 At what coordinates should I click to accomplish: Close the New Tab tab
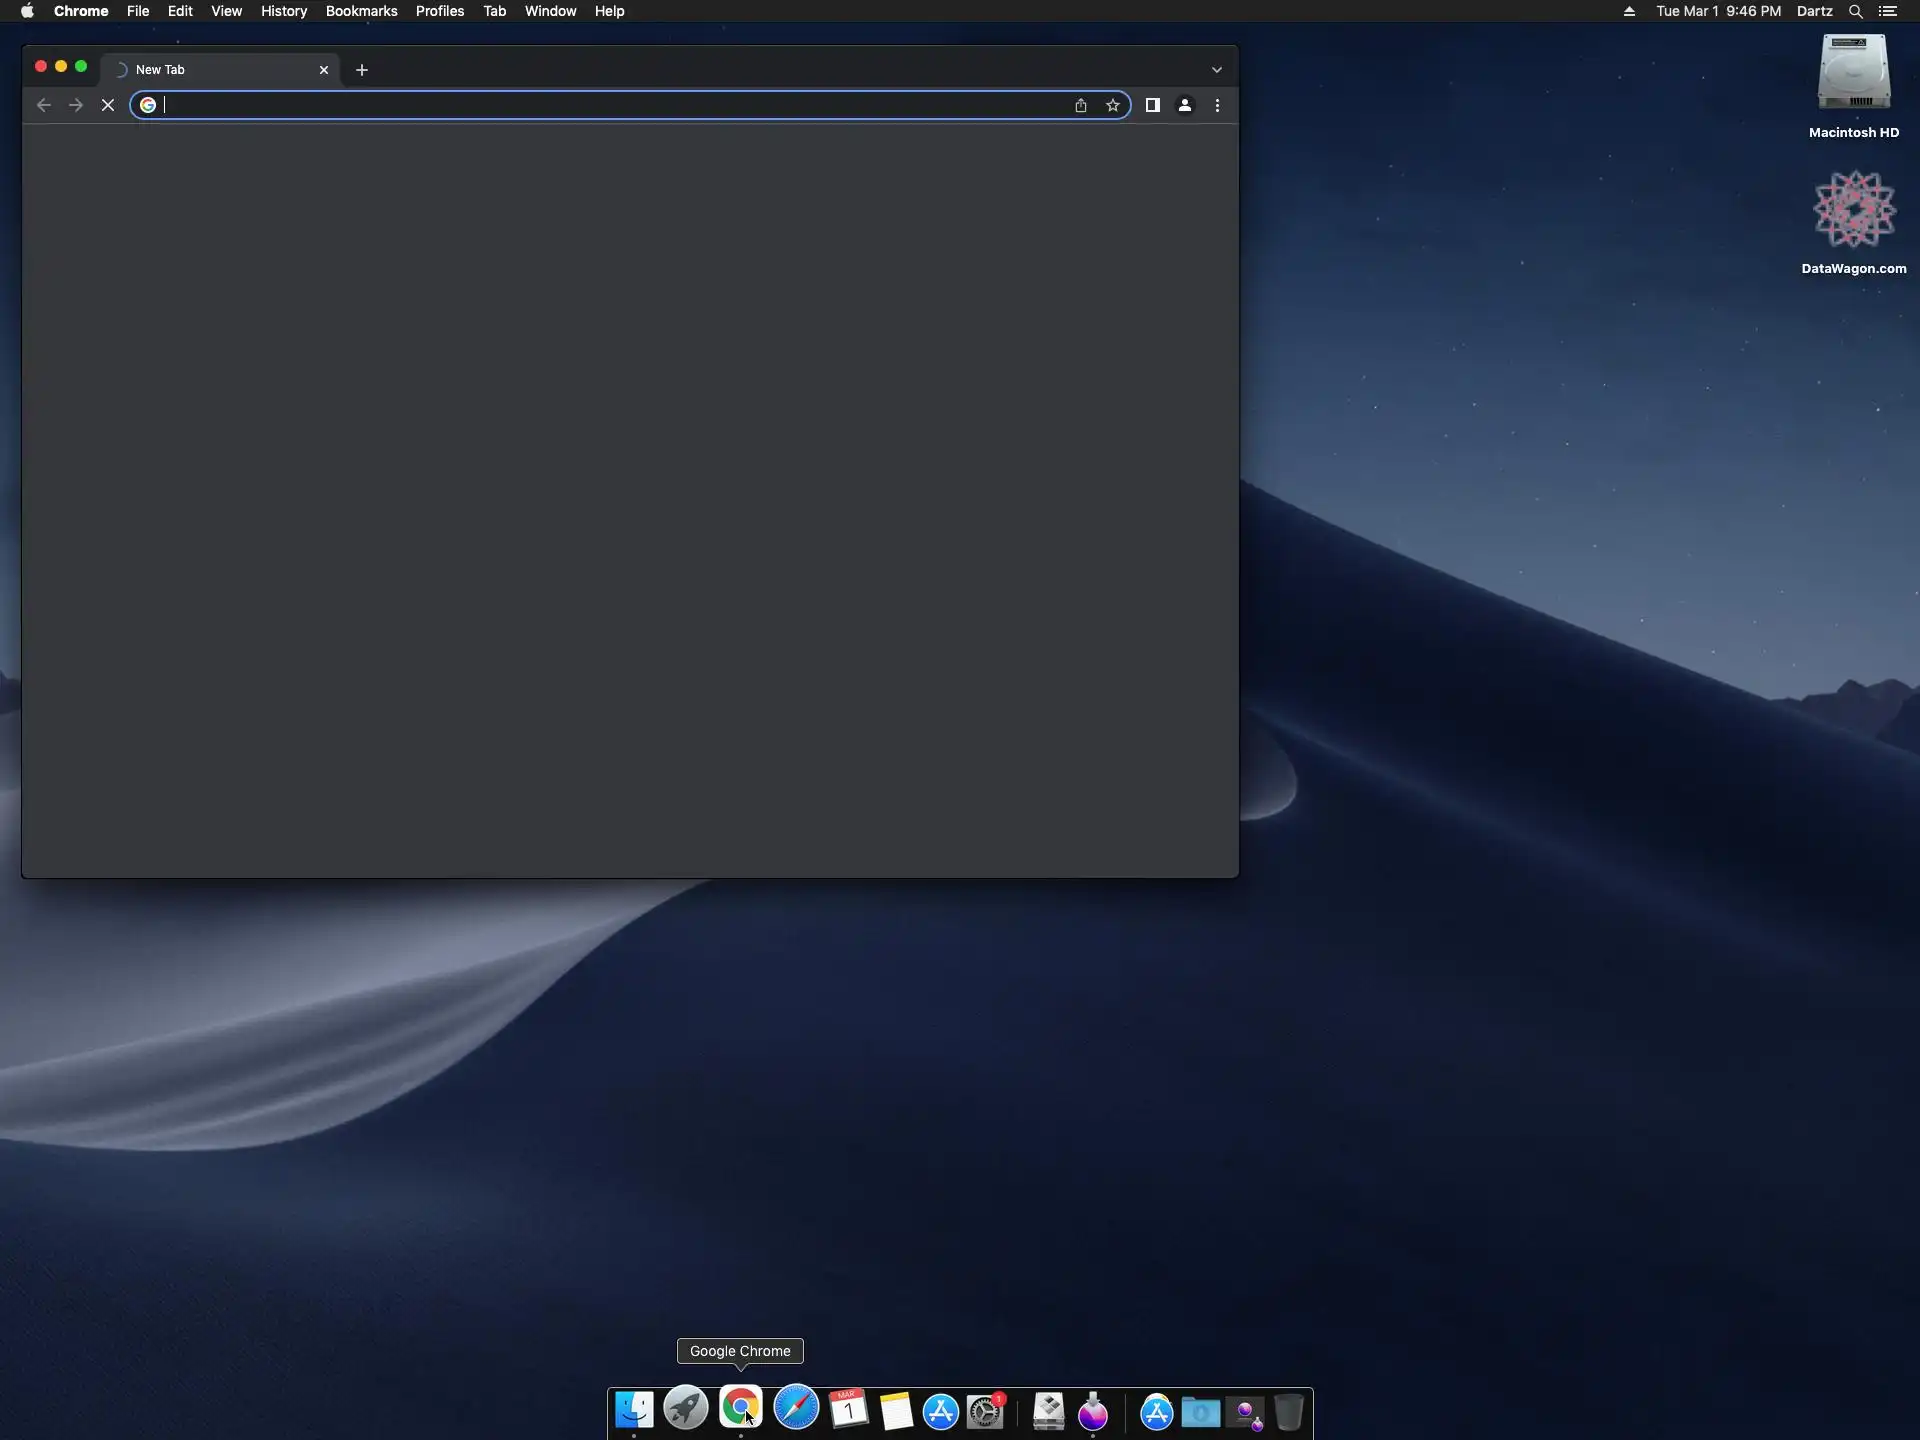(x=323, y=70)
